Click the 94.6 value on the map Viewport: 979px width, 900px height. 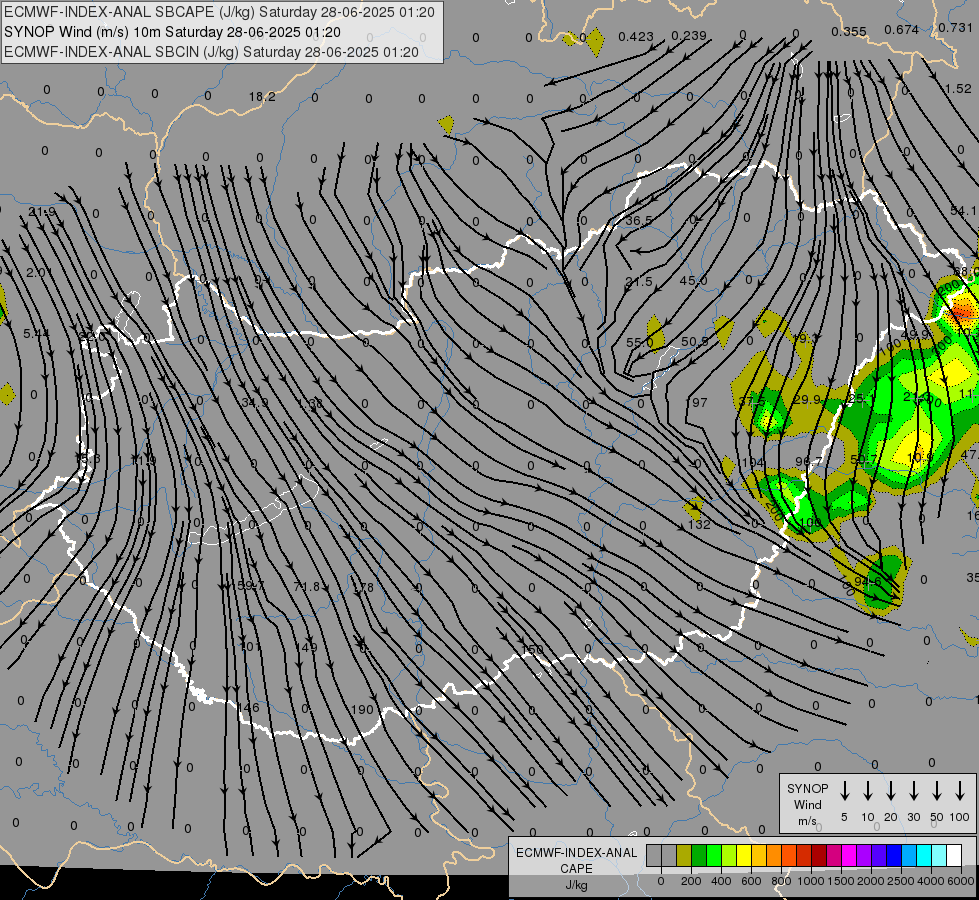coord(867,582)
